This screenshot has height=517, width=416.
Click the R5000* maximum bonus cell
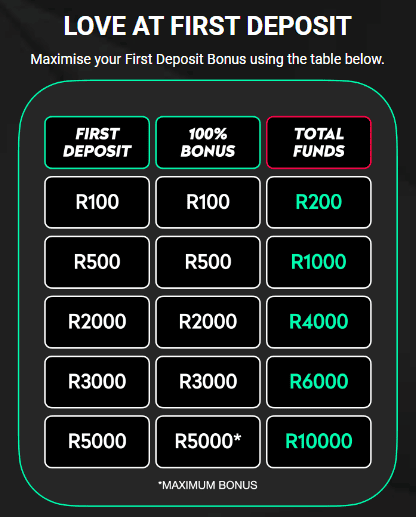point(208,442)
